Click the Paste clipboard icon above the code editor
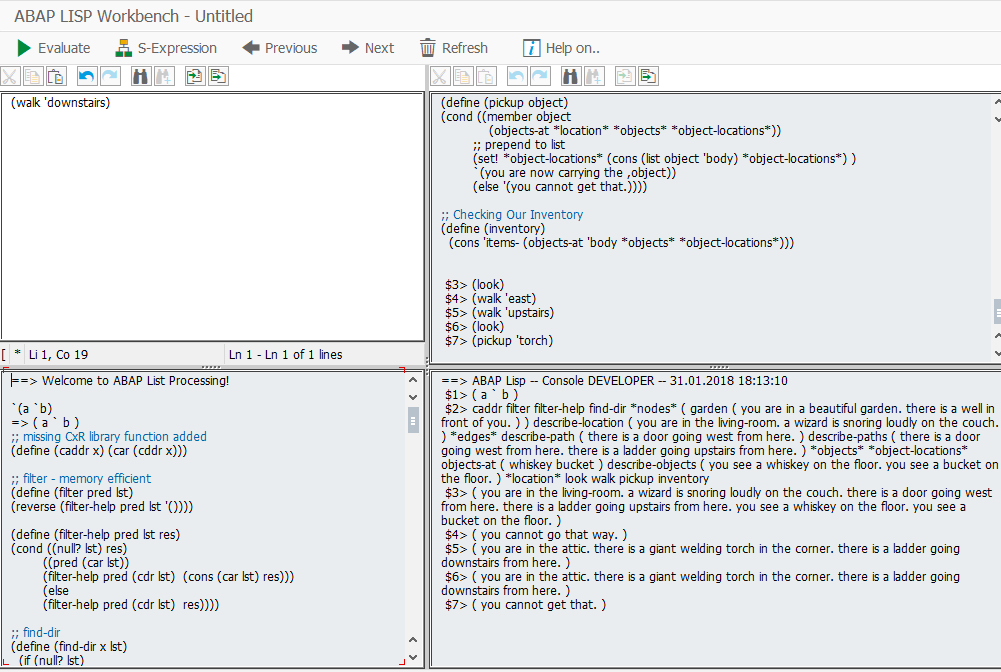This screenshot has width=1001, height=672. (x=56, y=76)
